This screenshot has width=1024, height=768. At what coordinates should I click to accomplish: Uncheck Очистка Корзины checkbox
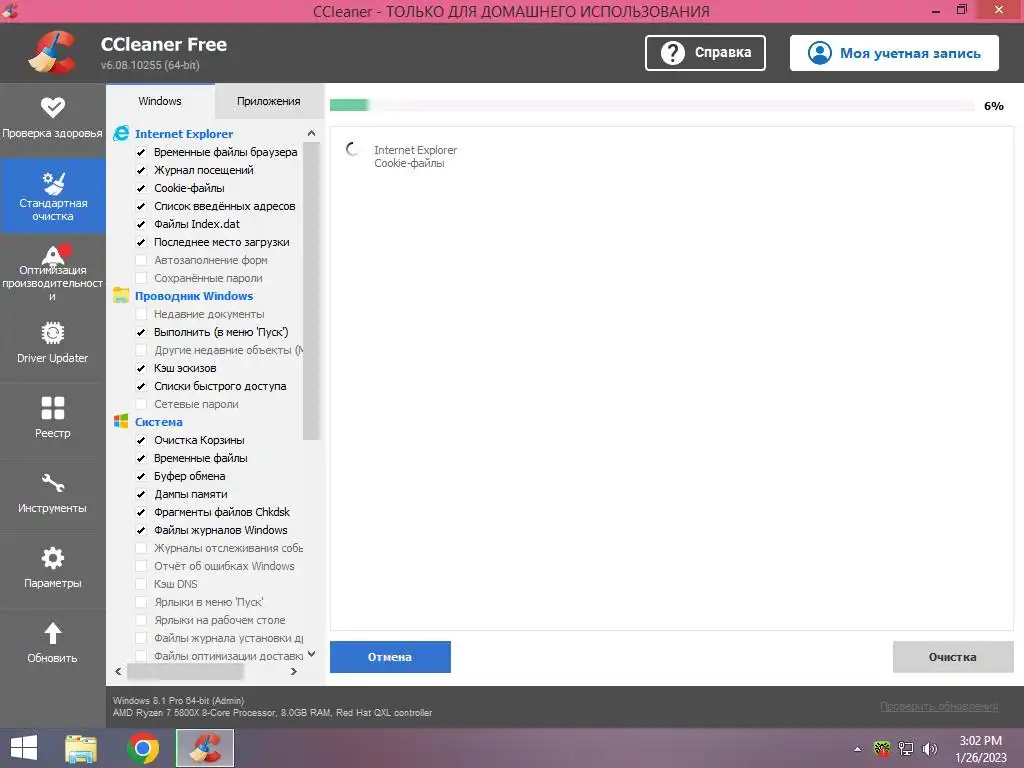point(141,440)
